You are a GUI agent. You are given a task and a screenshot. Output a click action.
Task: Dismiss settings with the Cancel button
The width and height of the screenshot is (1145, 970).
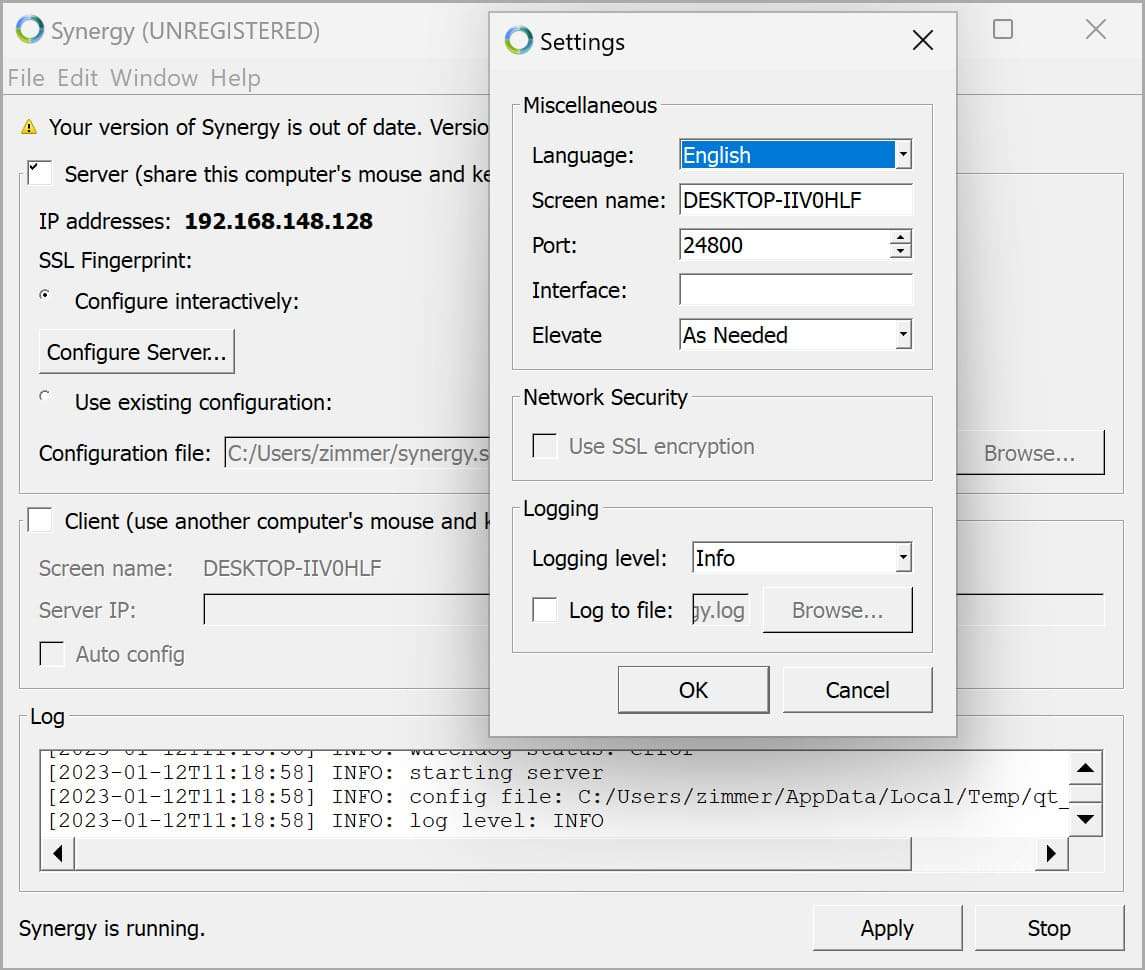point(857,690)
